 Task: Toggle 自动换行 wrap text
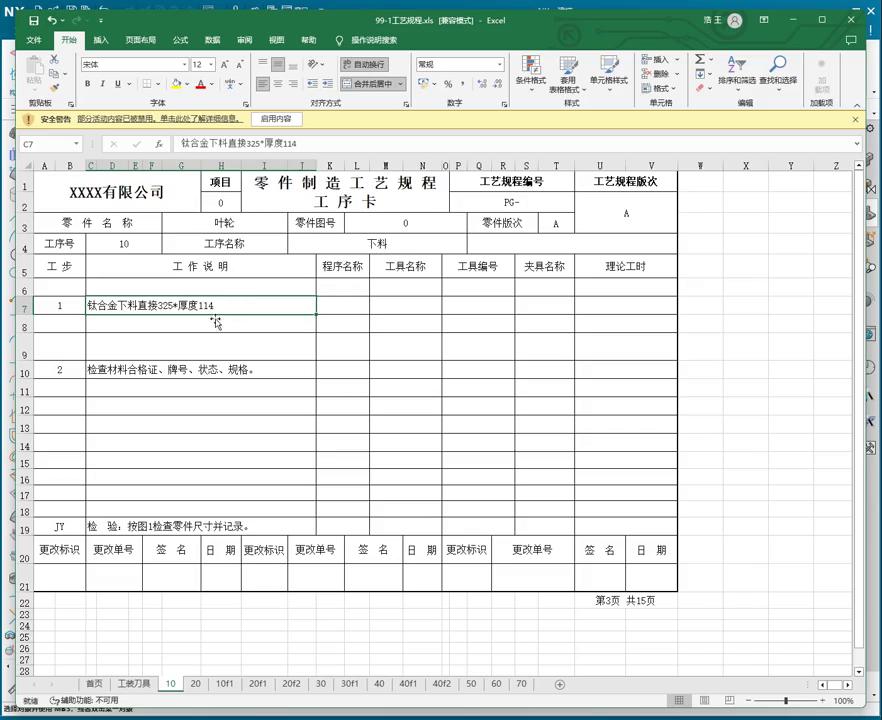point(362,64)
